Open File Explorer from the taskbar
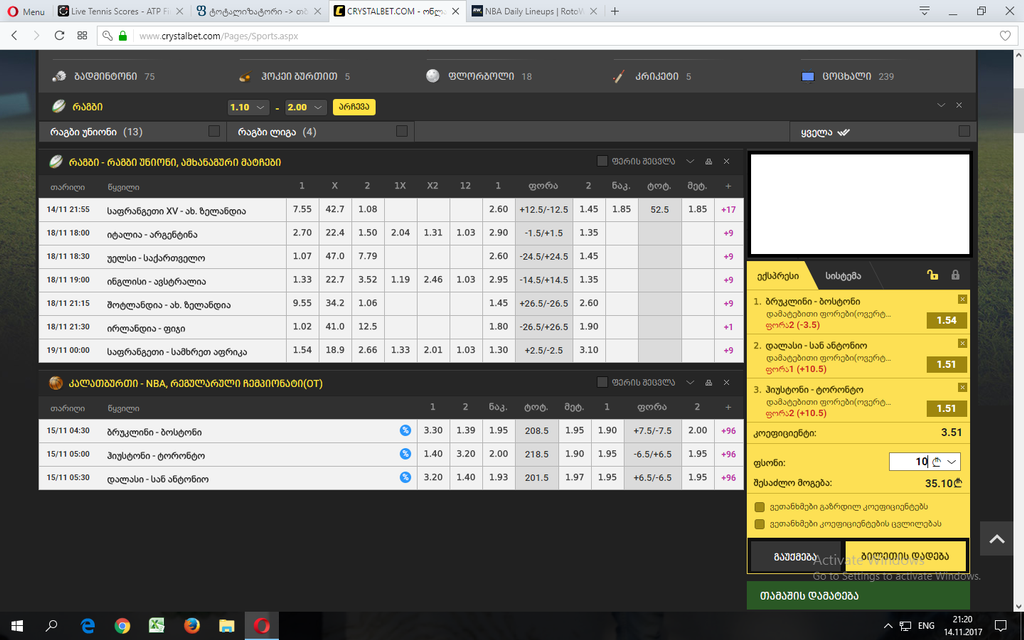 [227, 626]
